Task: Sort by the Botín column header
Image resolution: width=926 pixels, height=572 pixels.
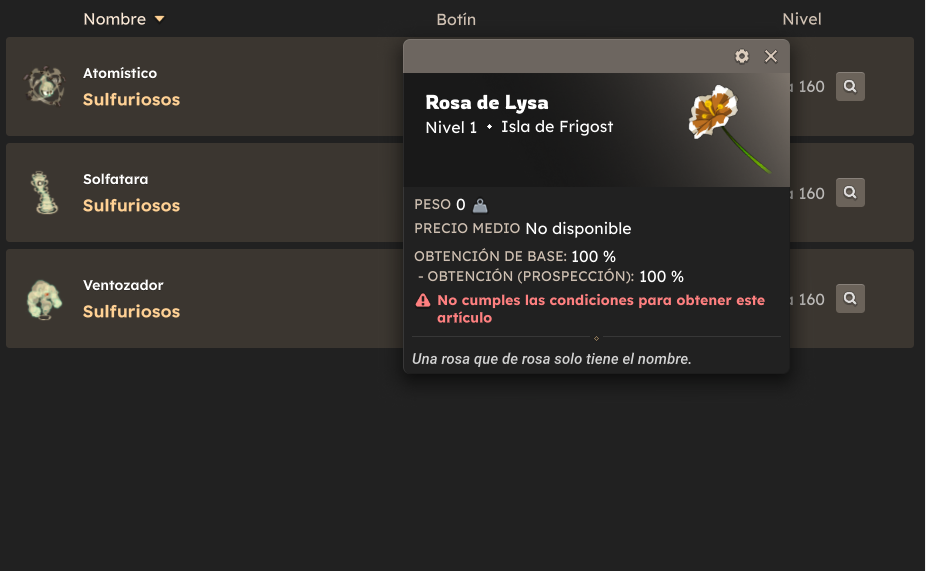Action: coord(456,19)
